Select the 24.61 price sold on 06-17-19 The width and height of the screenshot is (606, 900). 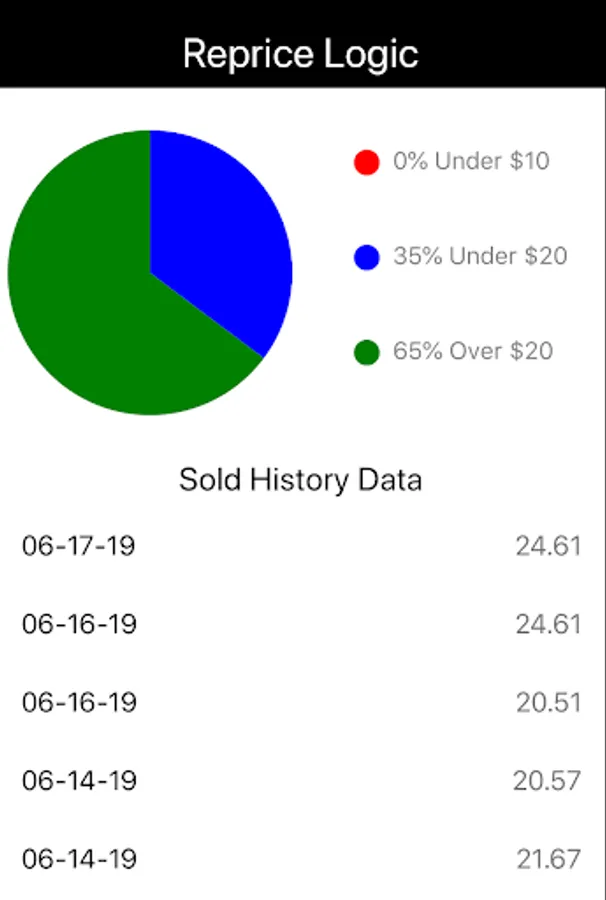[548, 546]
